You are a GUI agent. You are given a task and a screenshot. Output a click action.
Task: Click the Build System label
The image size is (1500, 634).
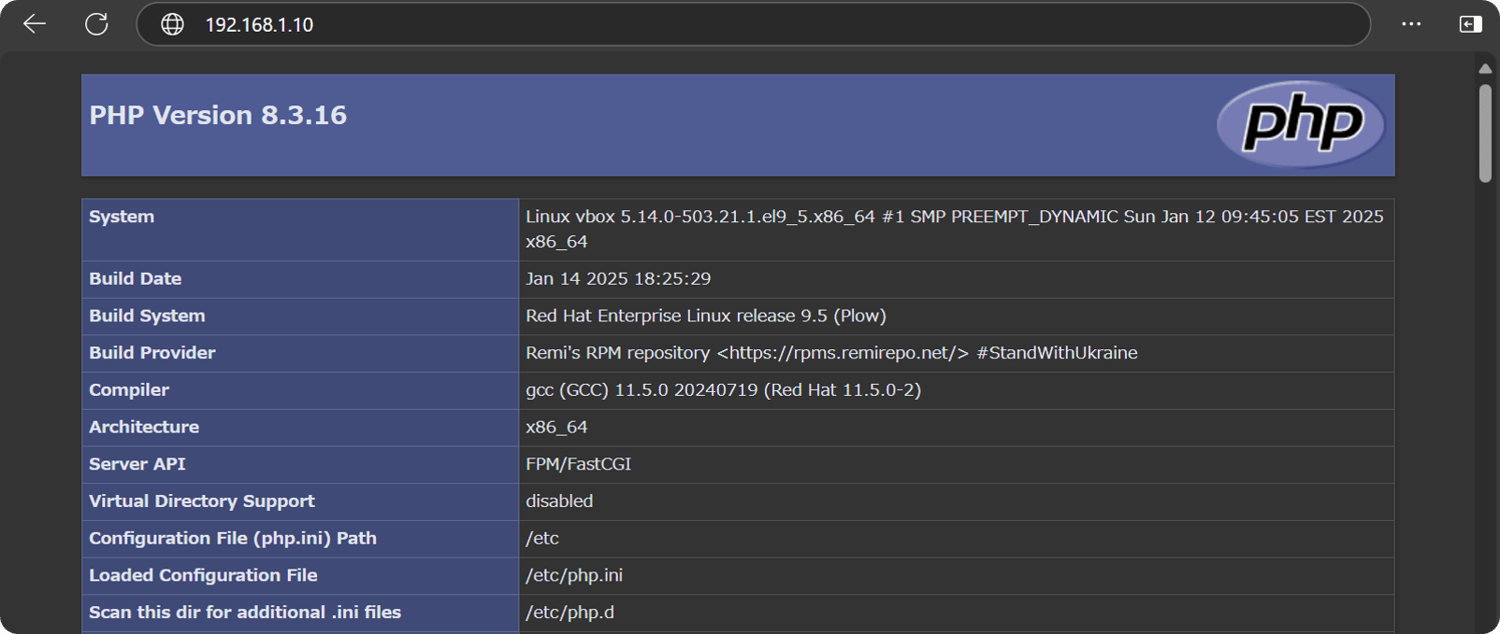click(x=147, y=316)
